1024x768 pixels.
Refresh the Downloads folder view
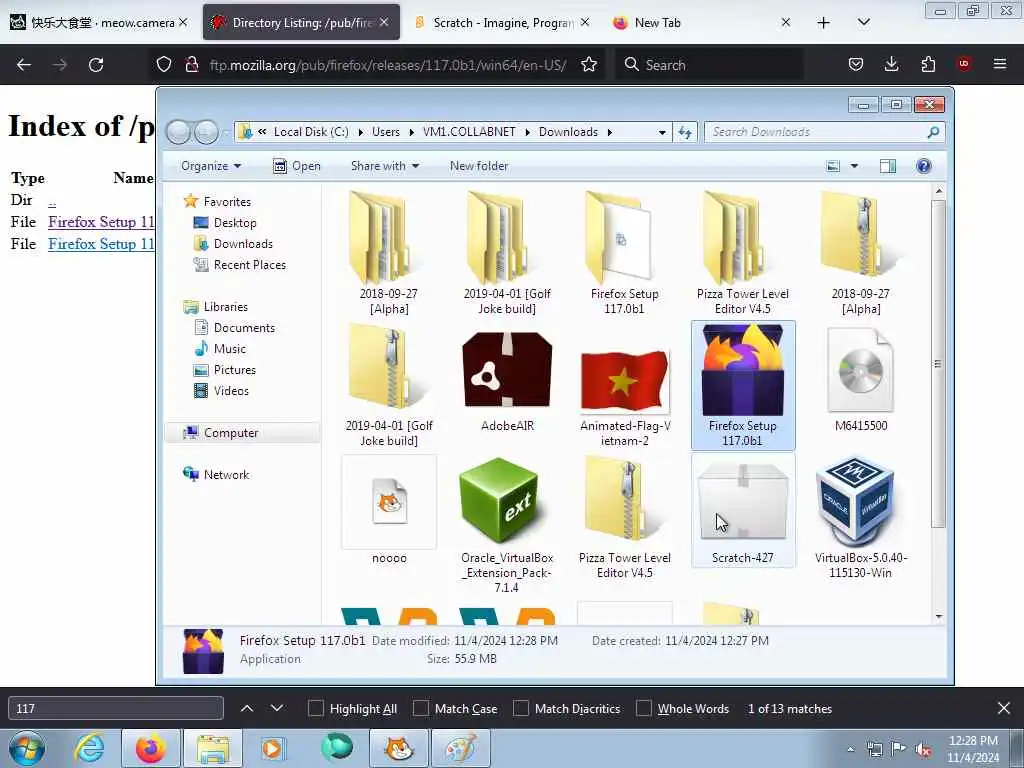[x=685, y=132]
